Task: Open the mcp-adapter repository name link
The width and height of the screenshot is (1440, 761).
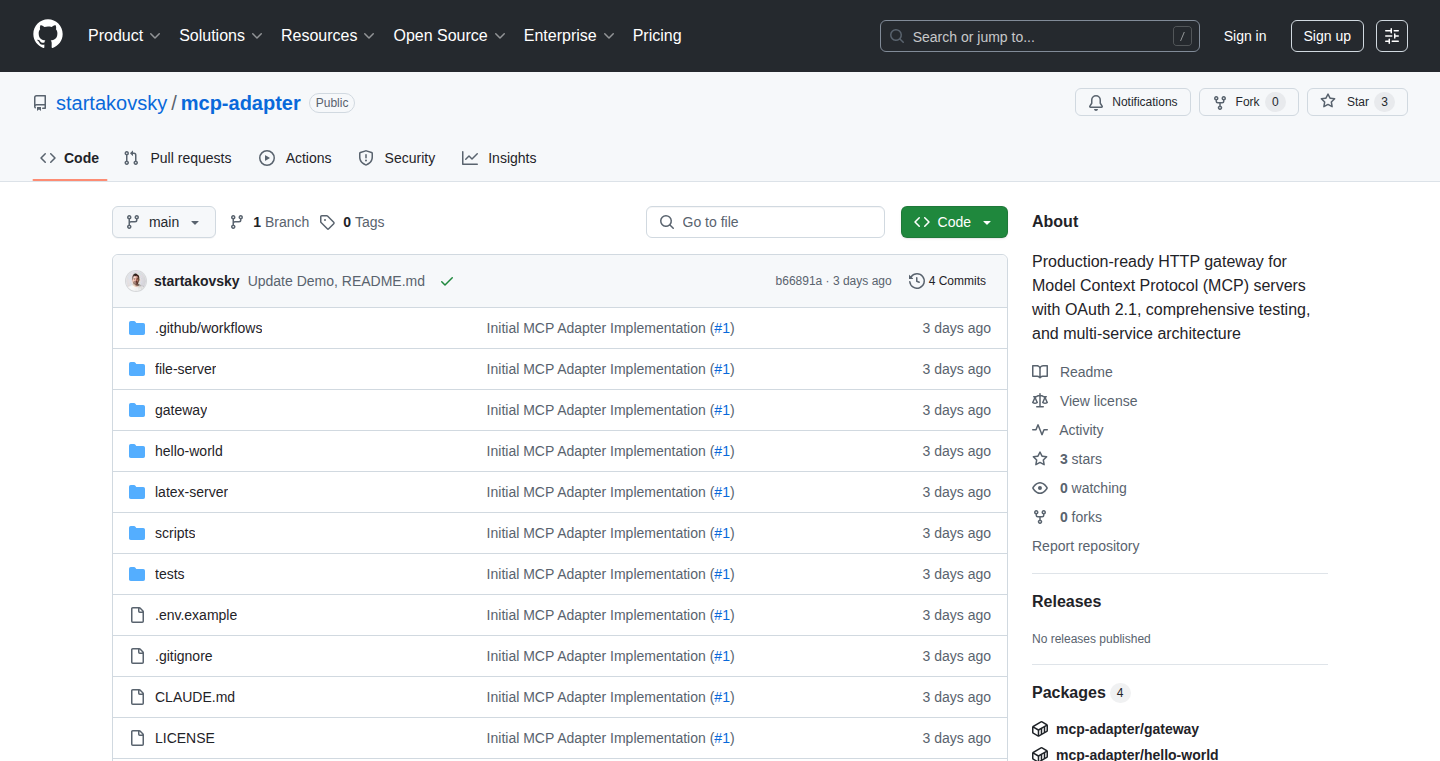Action: coord(241,103)
